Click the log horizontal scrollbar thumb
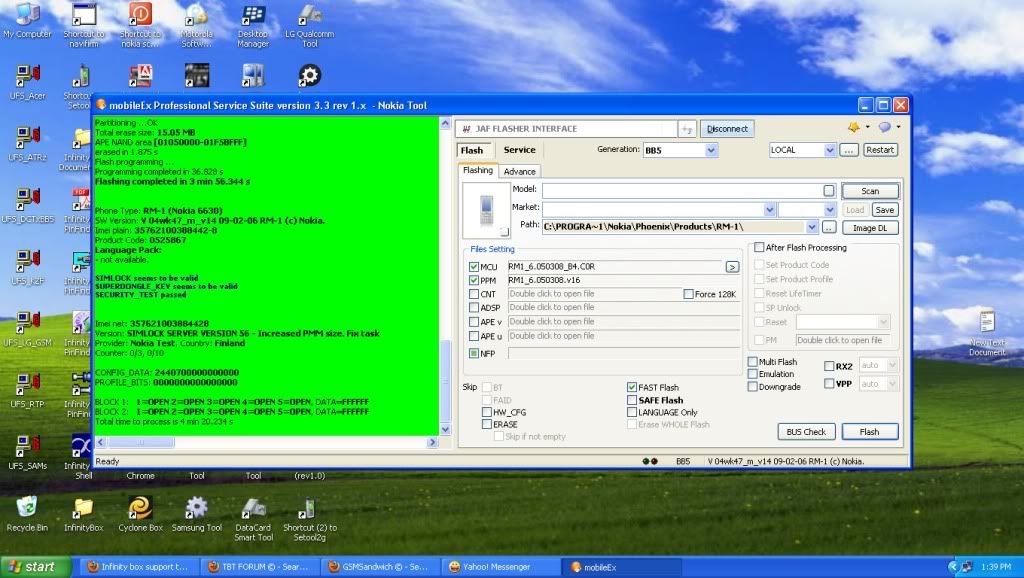 pos(141,442)
